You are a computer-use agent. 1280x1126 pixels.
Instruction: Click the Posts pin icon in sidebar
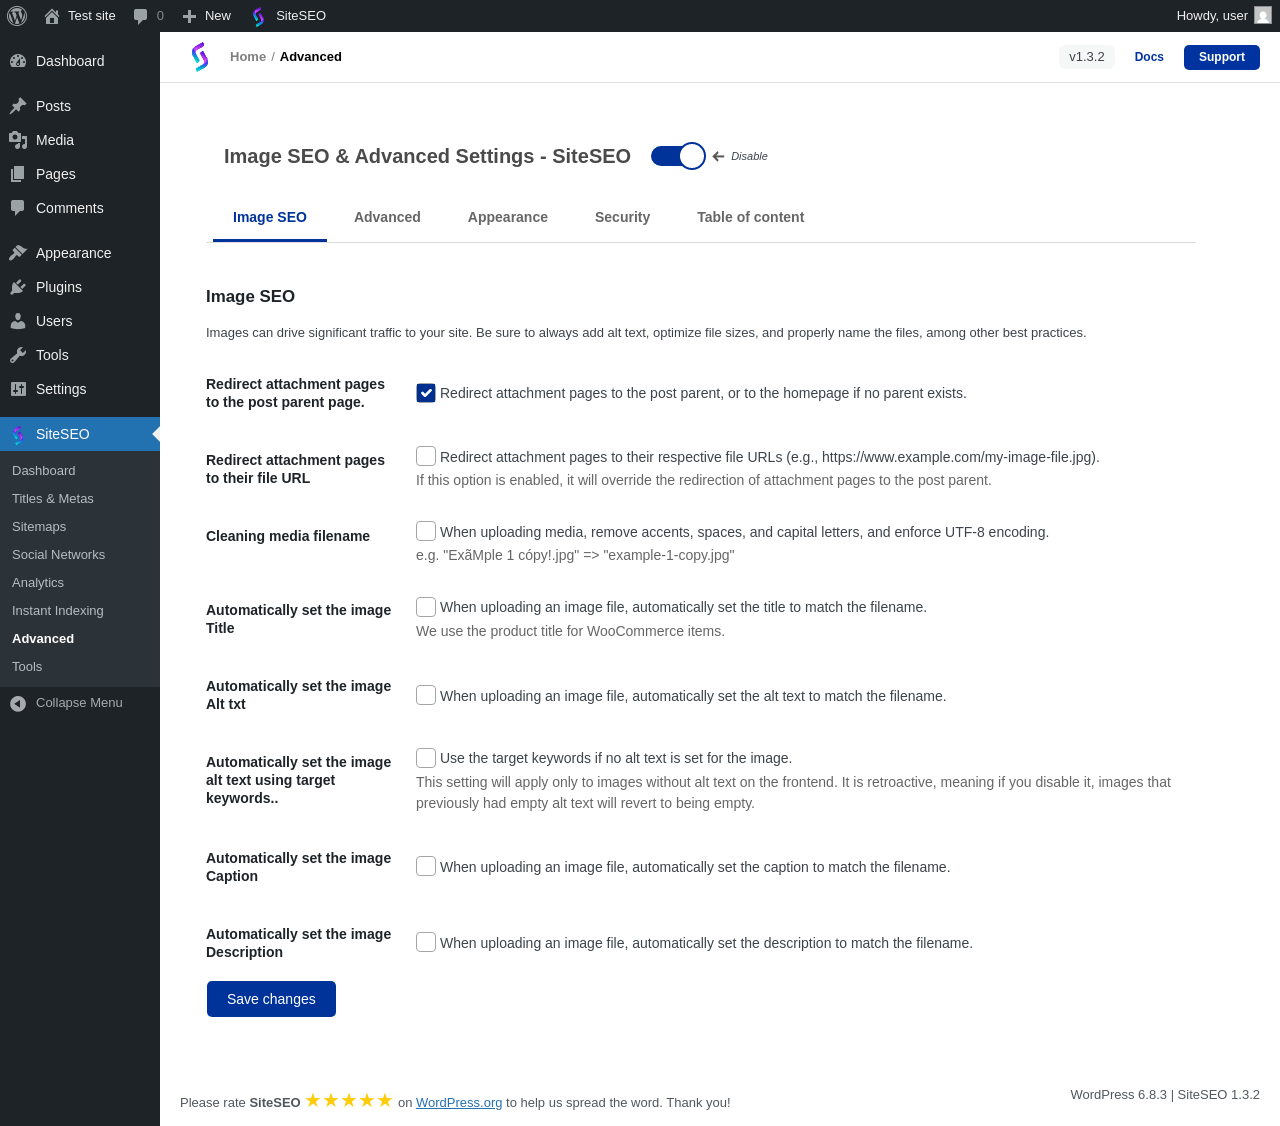pos(18,106)
